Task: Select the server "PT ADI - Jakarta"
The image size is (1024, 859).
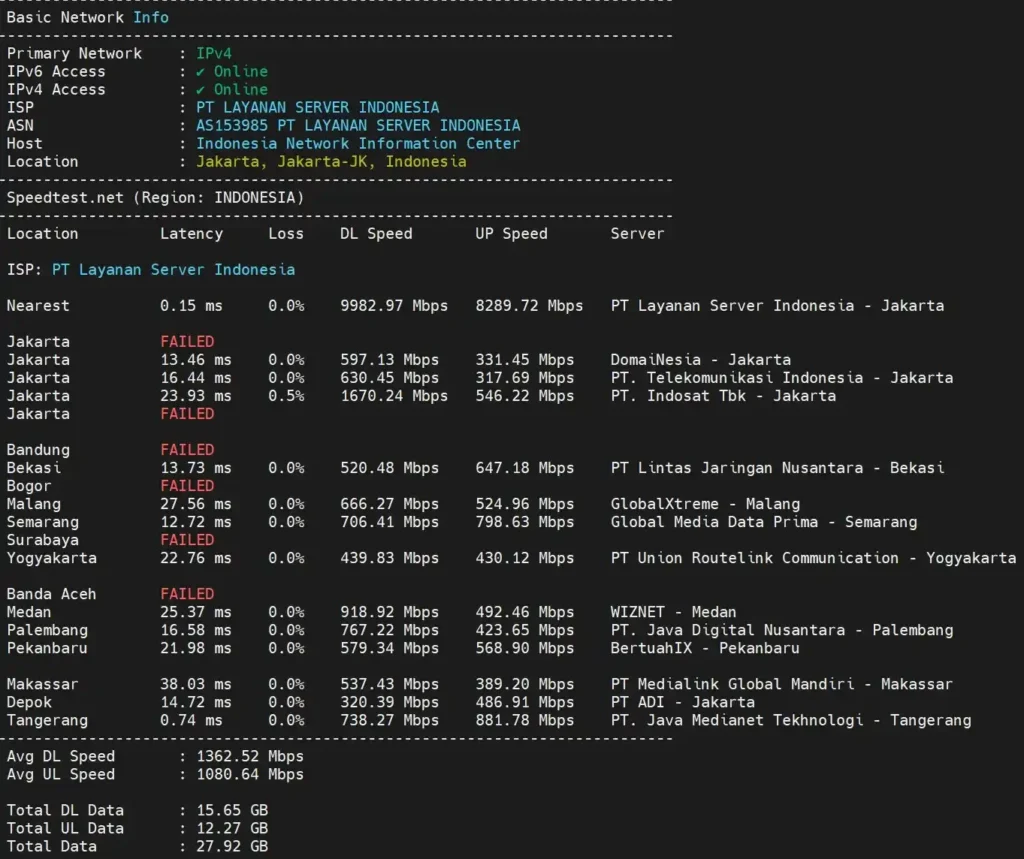Action: click(683, 703)
